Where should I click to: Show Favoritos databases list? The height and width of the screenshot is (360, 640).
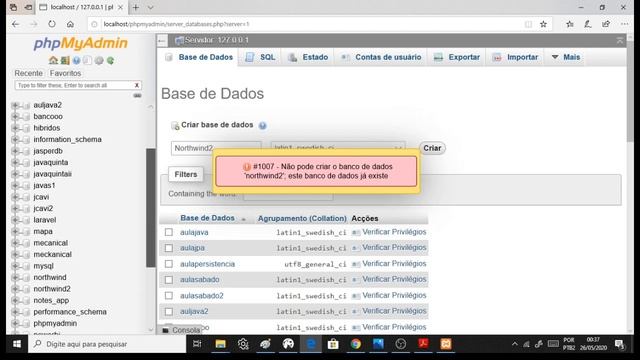tap(65, 73)
